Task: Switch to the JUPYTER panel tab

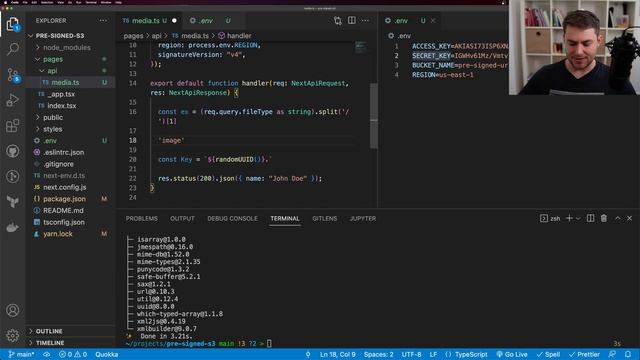Action: 362,218
